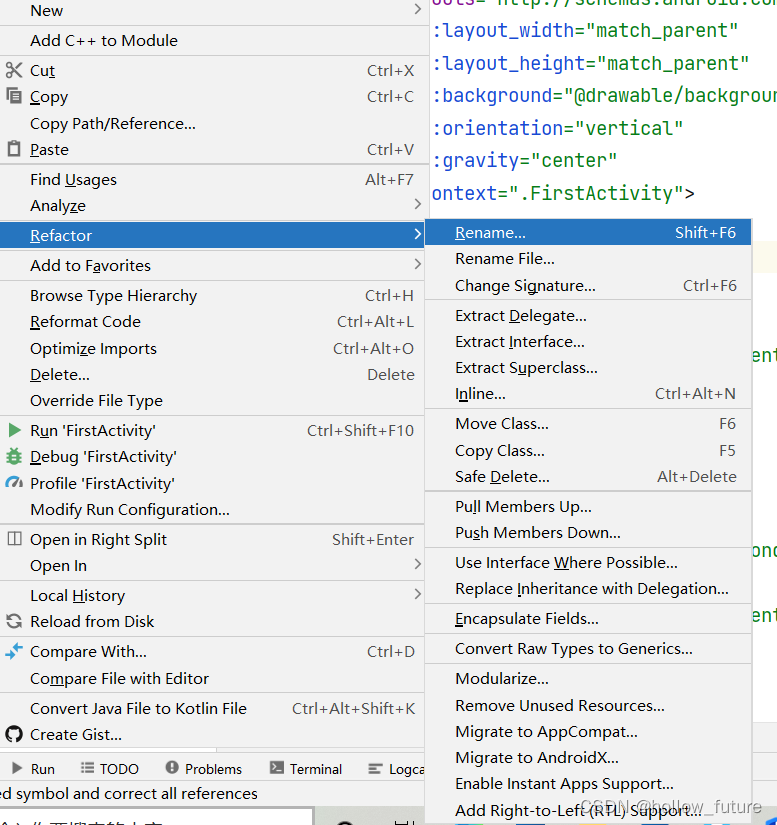Screen dimensions: 777x825
Task: Open the Run tool window tab
Action: [33, 769]
